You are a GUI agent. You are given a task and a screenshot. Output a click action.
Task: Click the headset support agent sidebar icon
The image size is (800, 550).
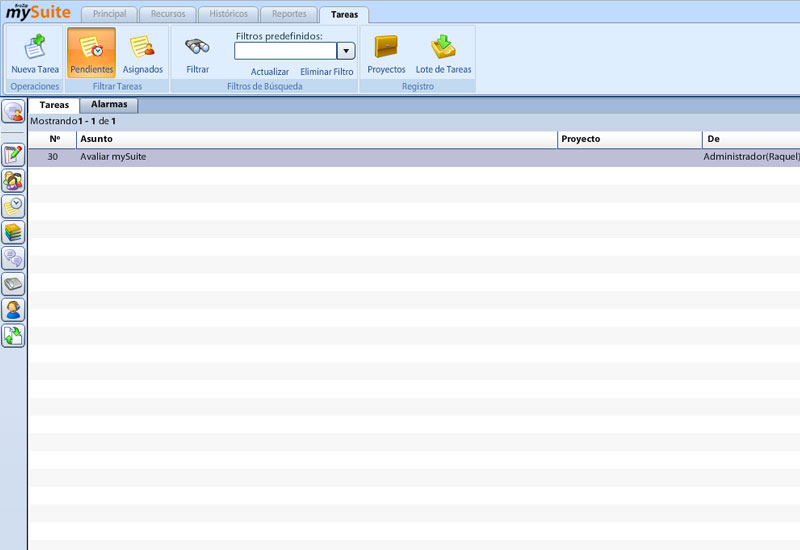pyautogui.click(x=13, y=310)
